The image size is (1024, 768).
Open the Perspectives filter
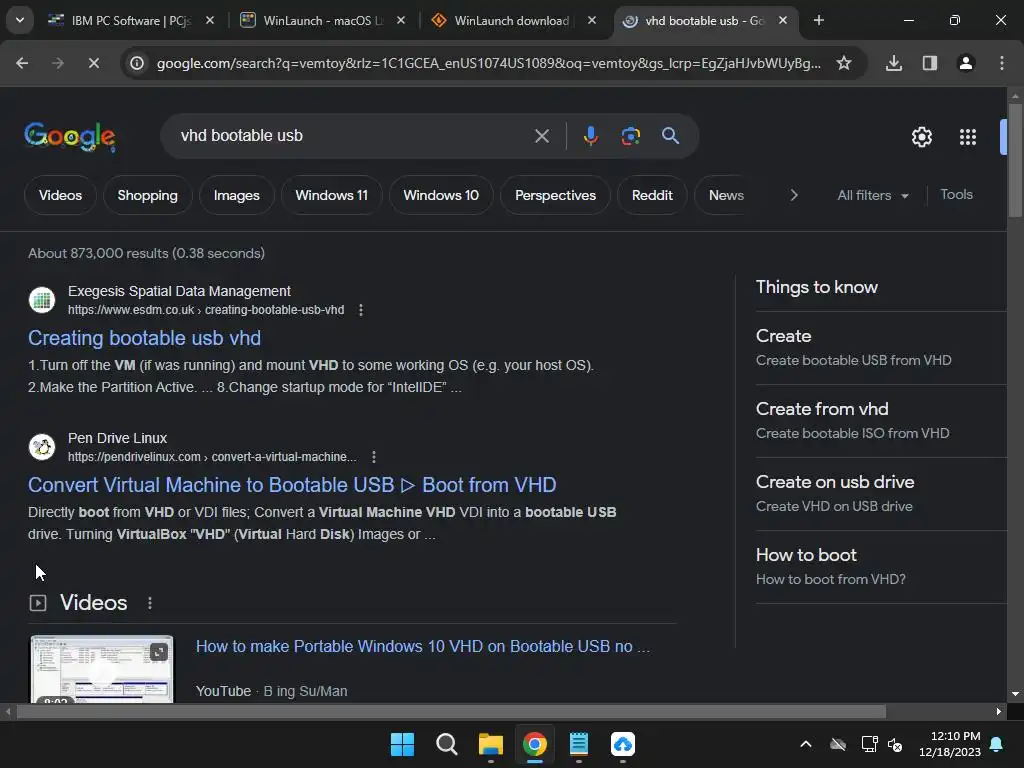pos(555,195)
